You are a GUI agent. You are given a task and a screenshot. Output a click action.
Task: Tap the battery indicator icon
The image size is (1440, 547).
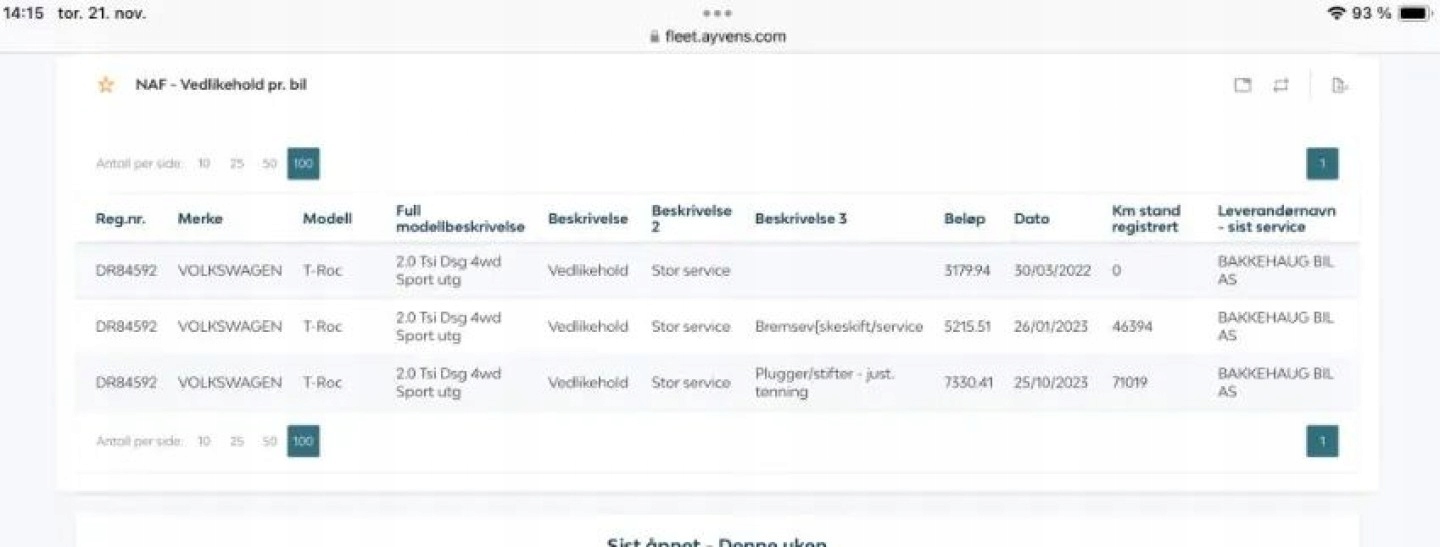1414,14
